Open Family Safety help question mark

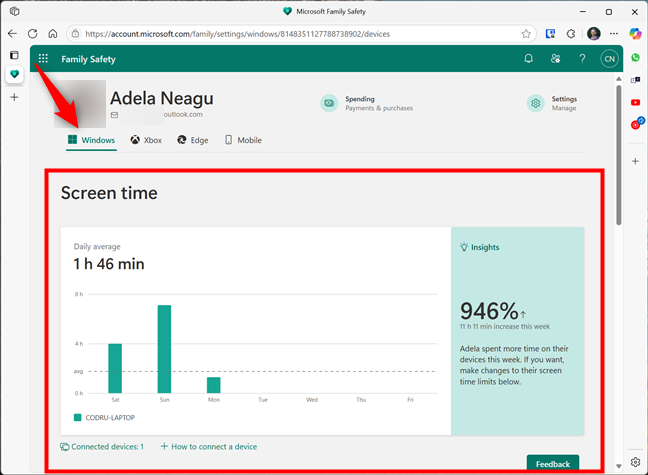582,59
